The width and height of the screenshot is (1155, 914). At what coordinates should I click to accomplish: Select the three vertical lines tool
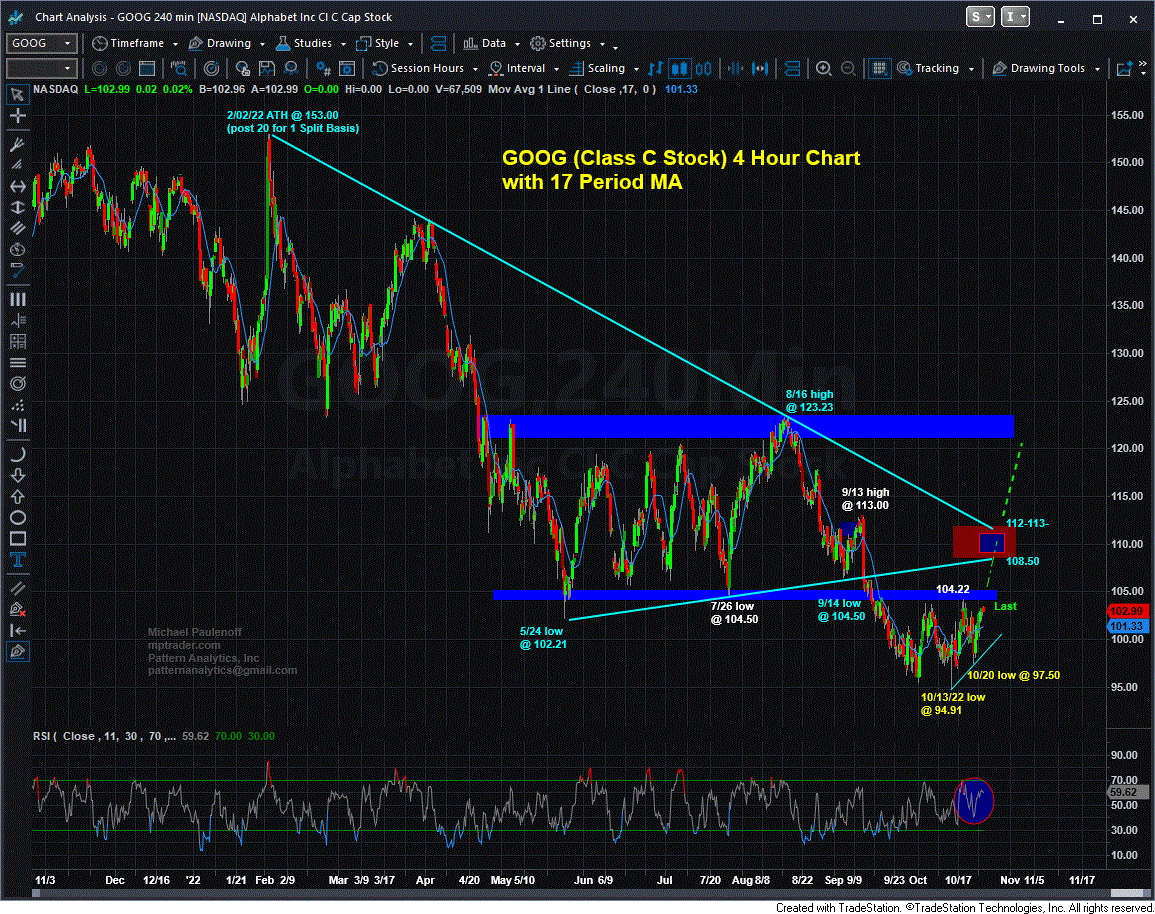tap(18, 299)
